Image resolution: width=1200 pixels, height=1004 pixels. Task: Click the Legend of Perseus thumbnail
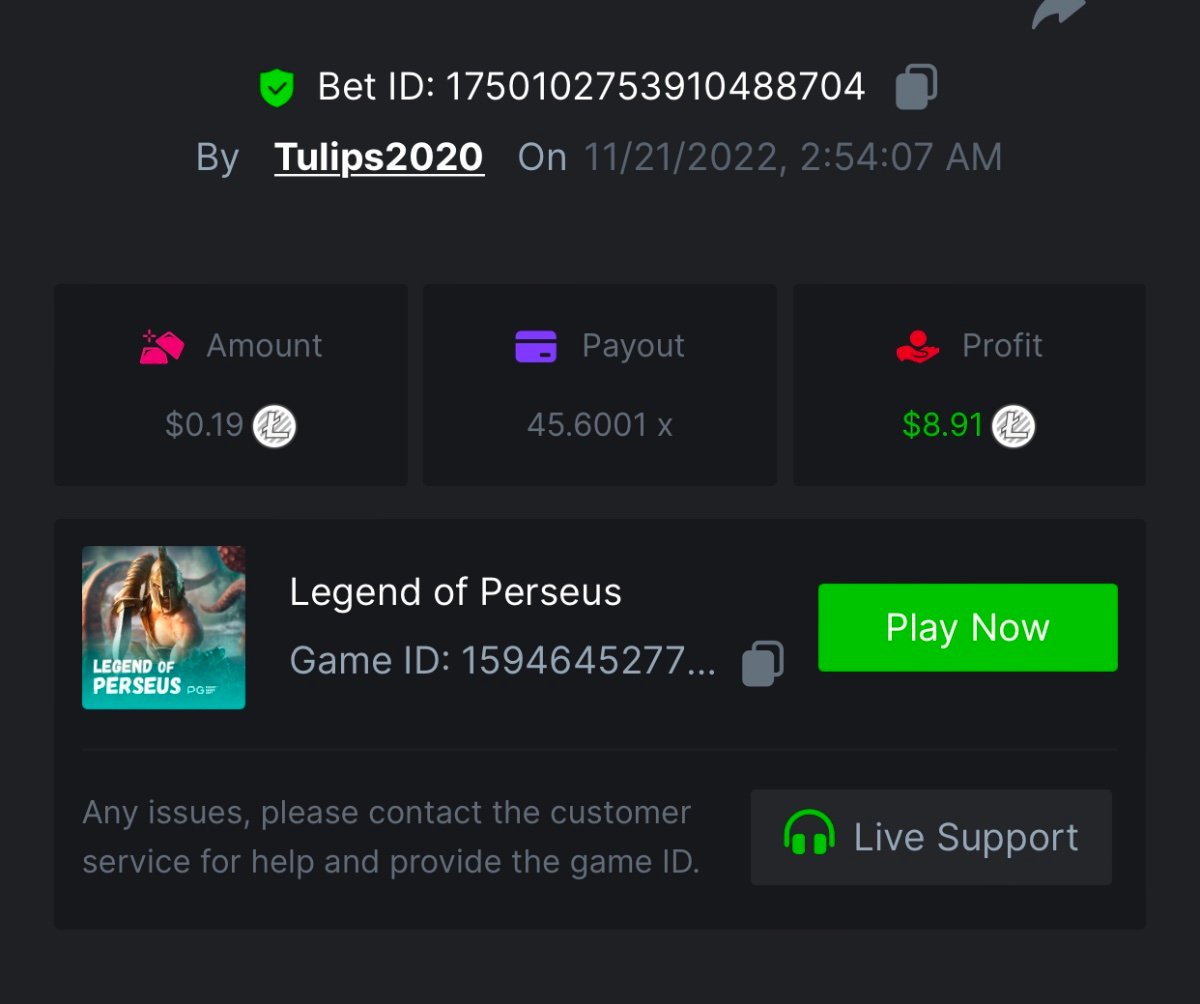[x=163, y=627]
